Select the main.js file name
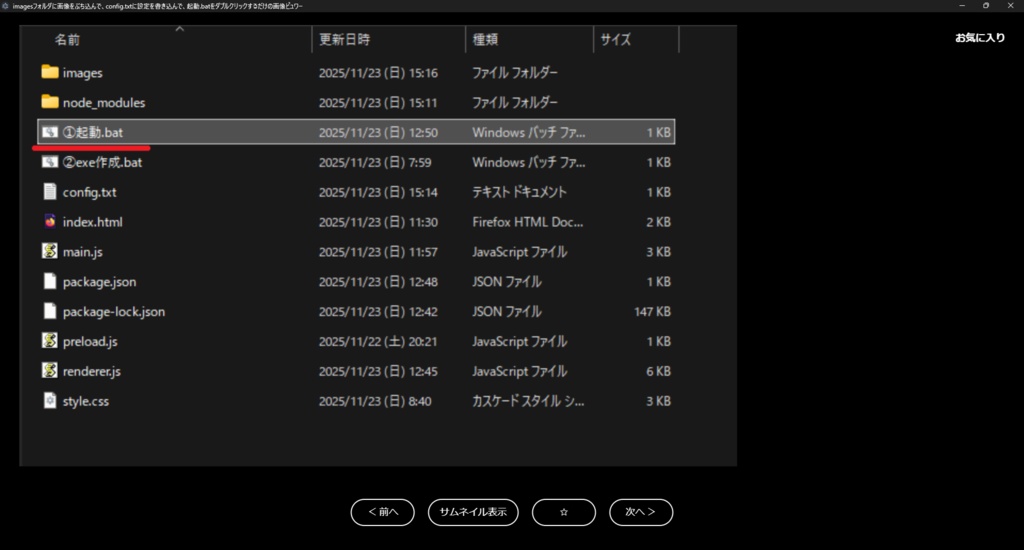 (x=82, y=251)
